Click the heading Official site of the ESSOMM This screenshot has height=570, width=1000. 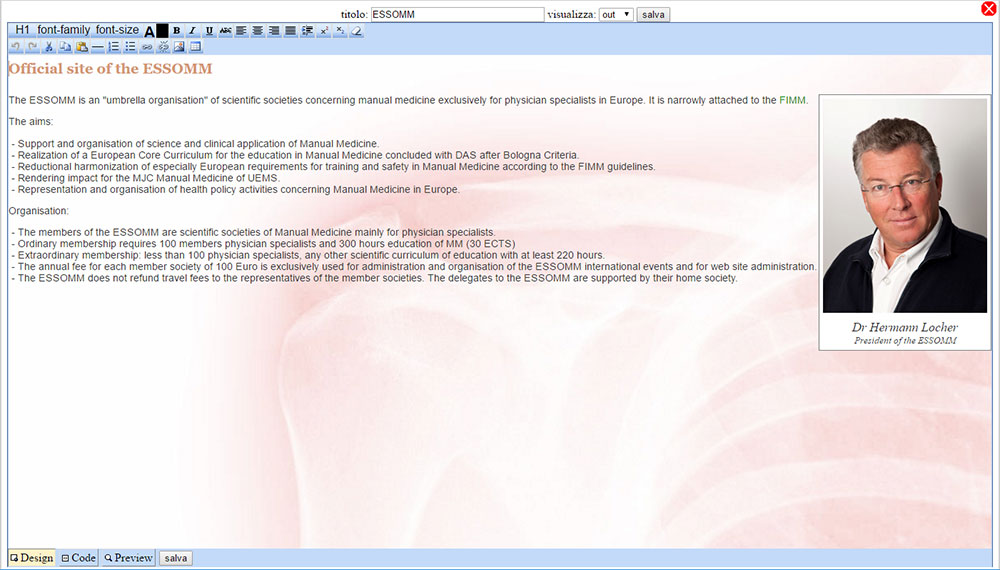click(110, 69)
